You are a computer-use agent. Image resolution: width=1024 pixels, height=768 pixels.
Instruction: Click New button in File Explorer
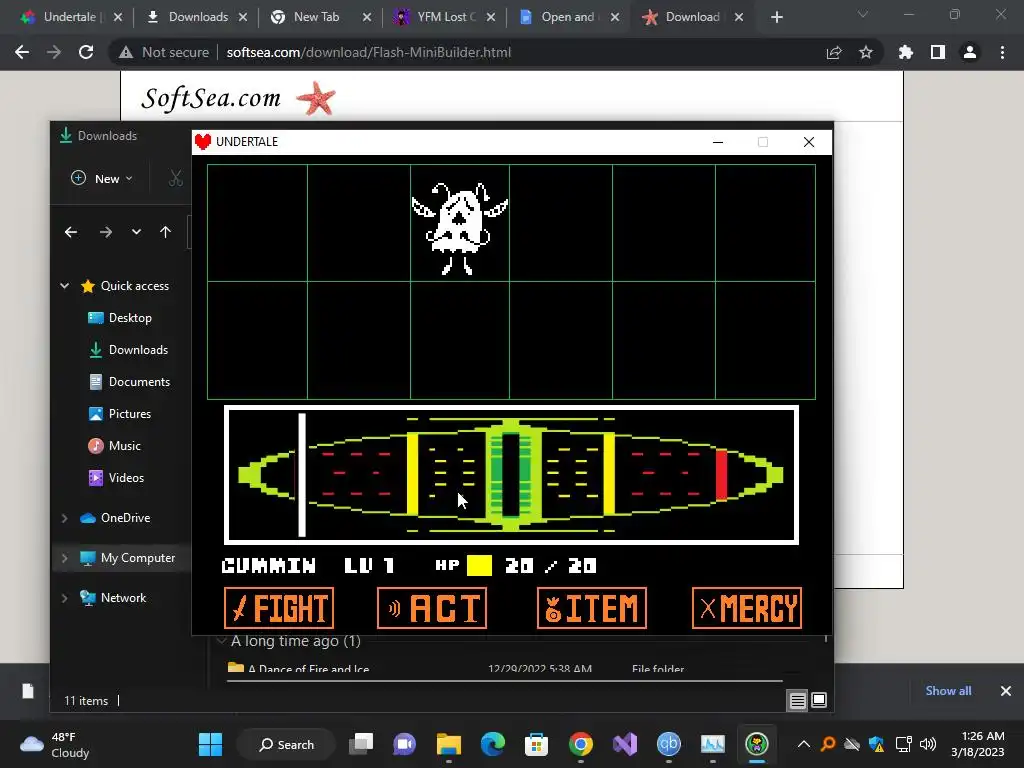click(102, 178)
